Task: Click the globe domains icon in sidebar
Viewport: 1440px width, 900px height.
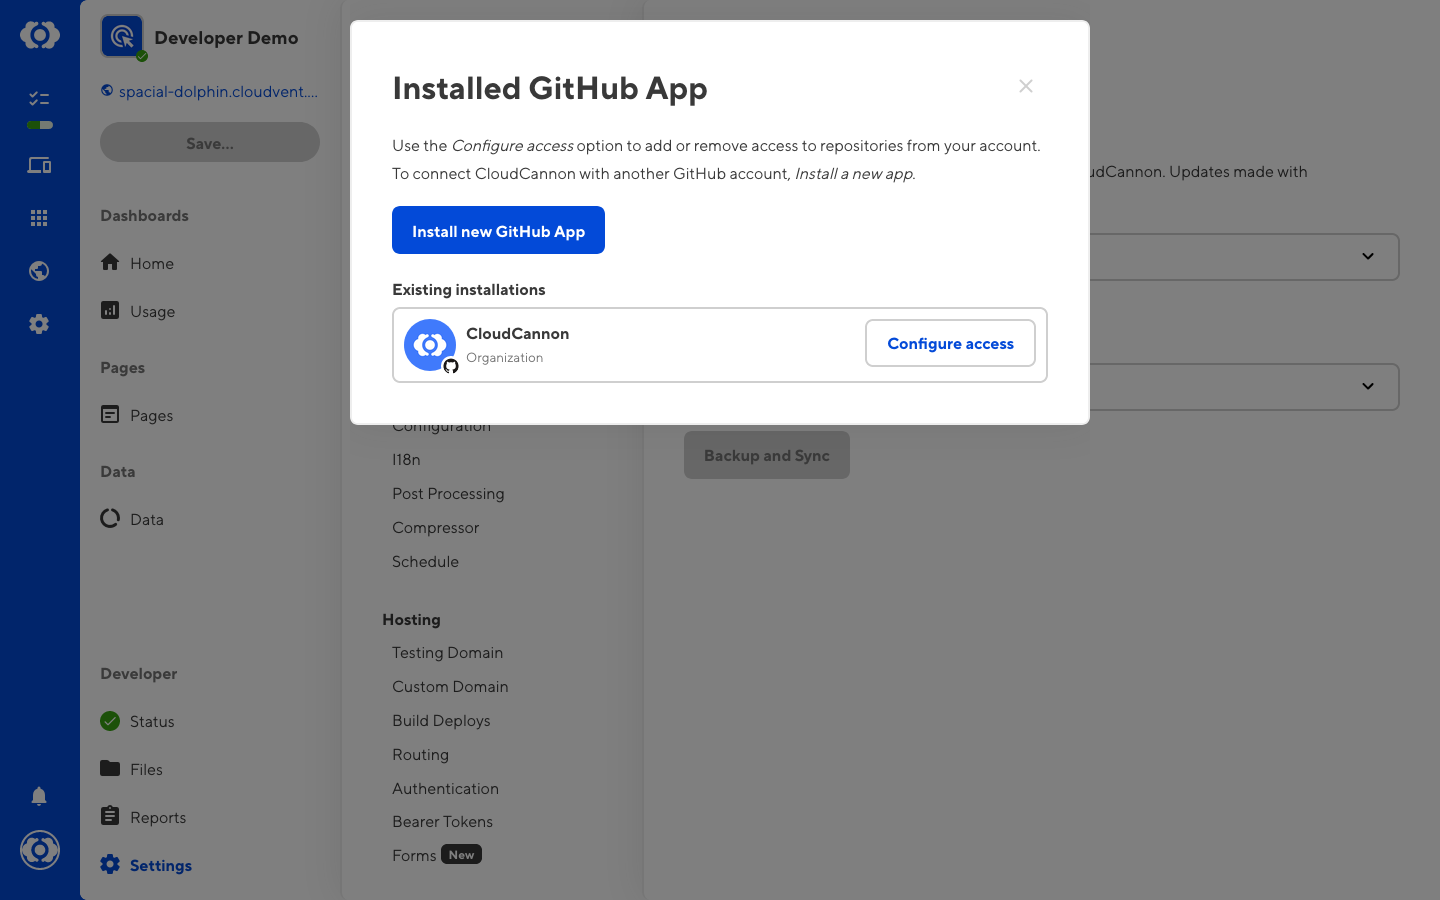Action: pyautogui.click(x=39, y=271)
